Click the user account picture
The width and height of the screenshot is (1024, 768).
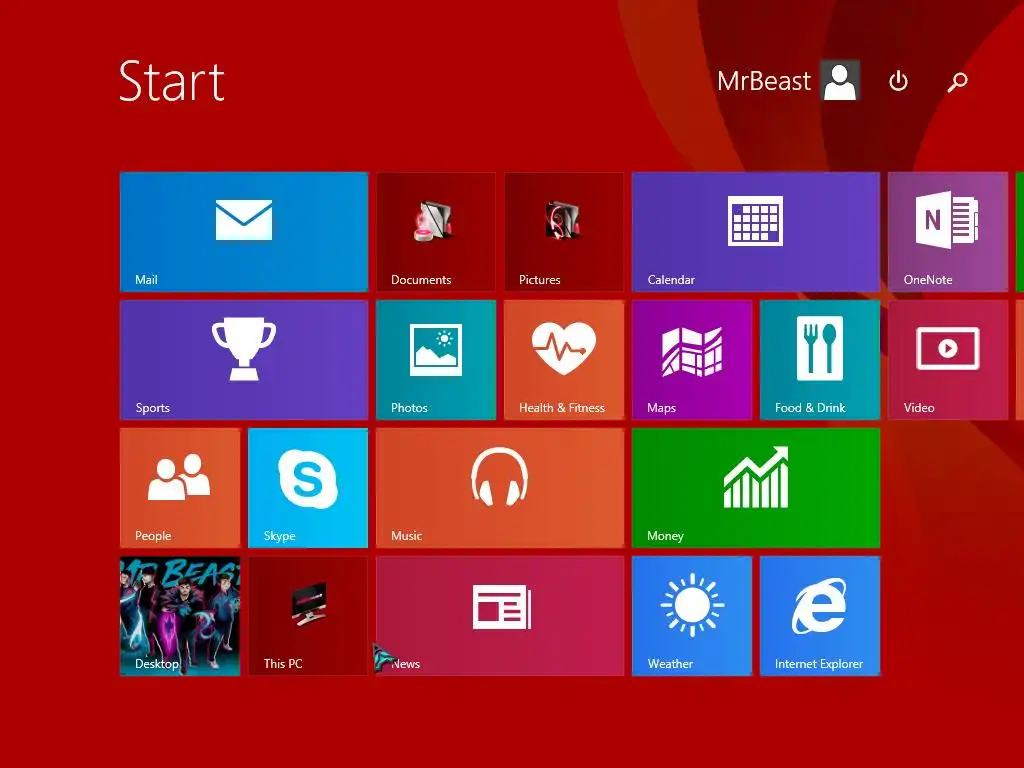[x=840, y=80]
